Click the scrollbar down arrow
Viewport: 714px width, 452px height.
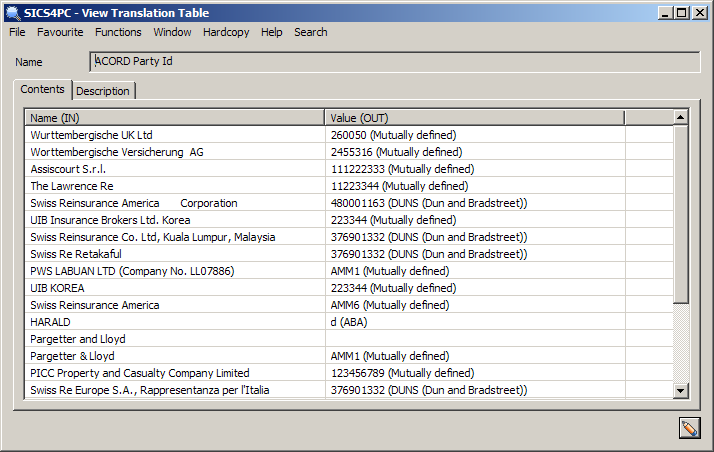point(681,390)
